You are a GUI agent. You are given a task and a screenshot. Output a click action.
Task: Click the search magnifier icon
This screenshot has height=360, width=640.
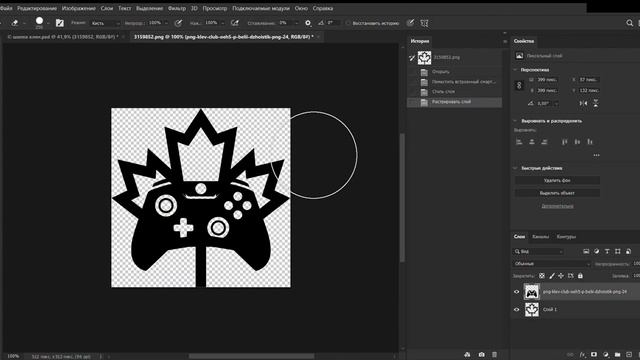629,23
